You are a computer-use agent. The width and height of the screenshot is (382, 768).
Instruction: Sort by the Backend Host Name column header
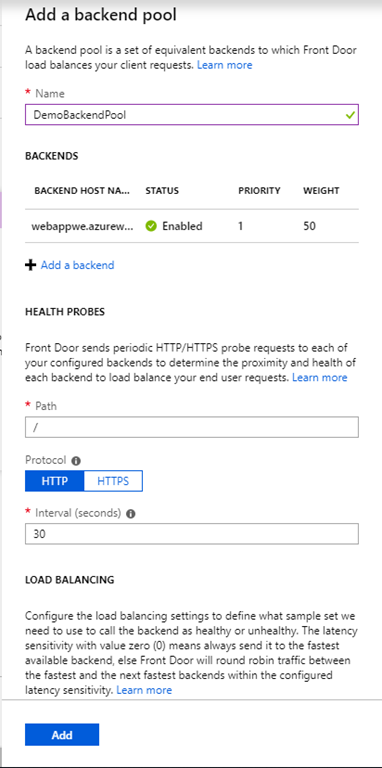click(x=82, y=191)
